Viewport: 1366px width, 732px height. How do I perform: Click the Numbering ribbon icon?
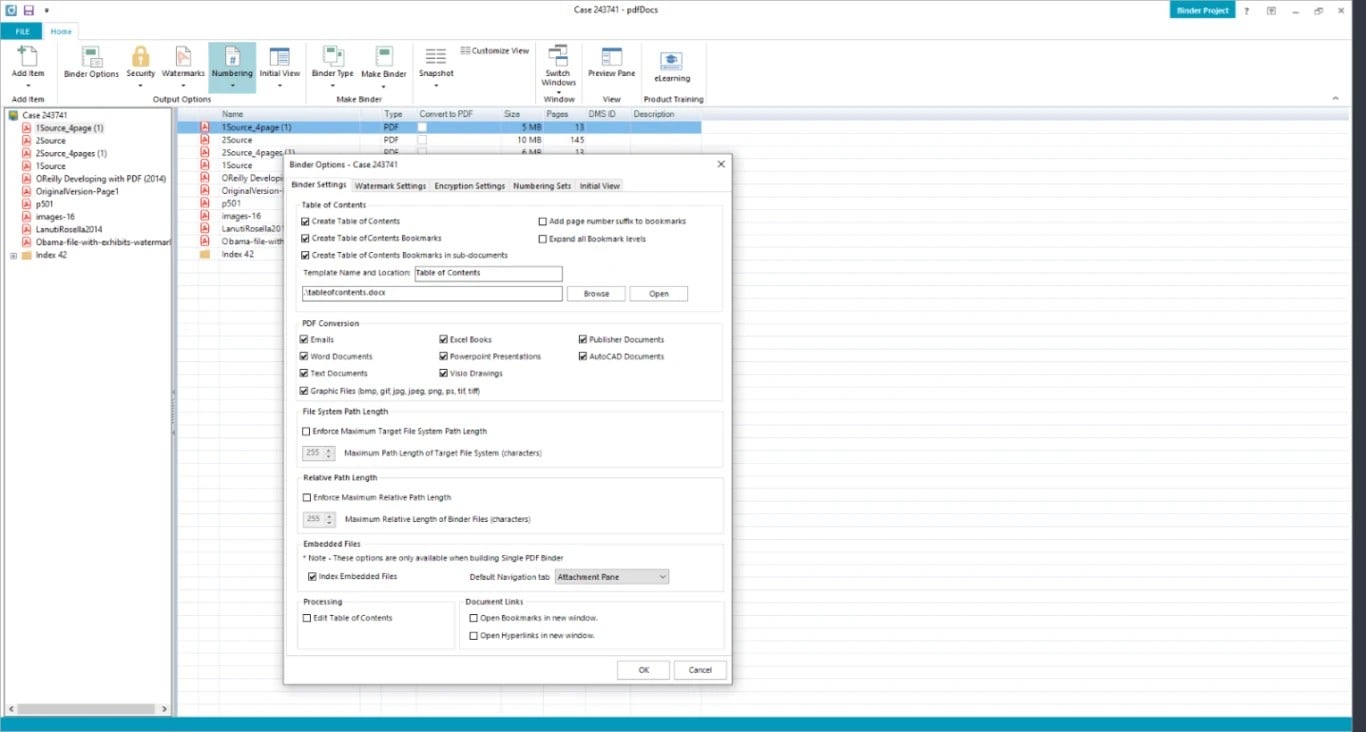[232, 56]
